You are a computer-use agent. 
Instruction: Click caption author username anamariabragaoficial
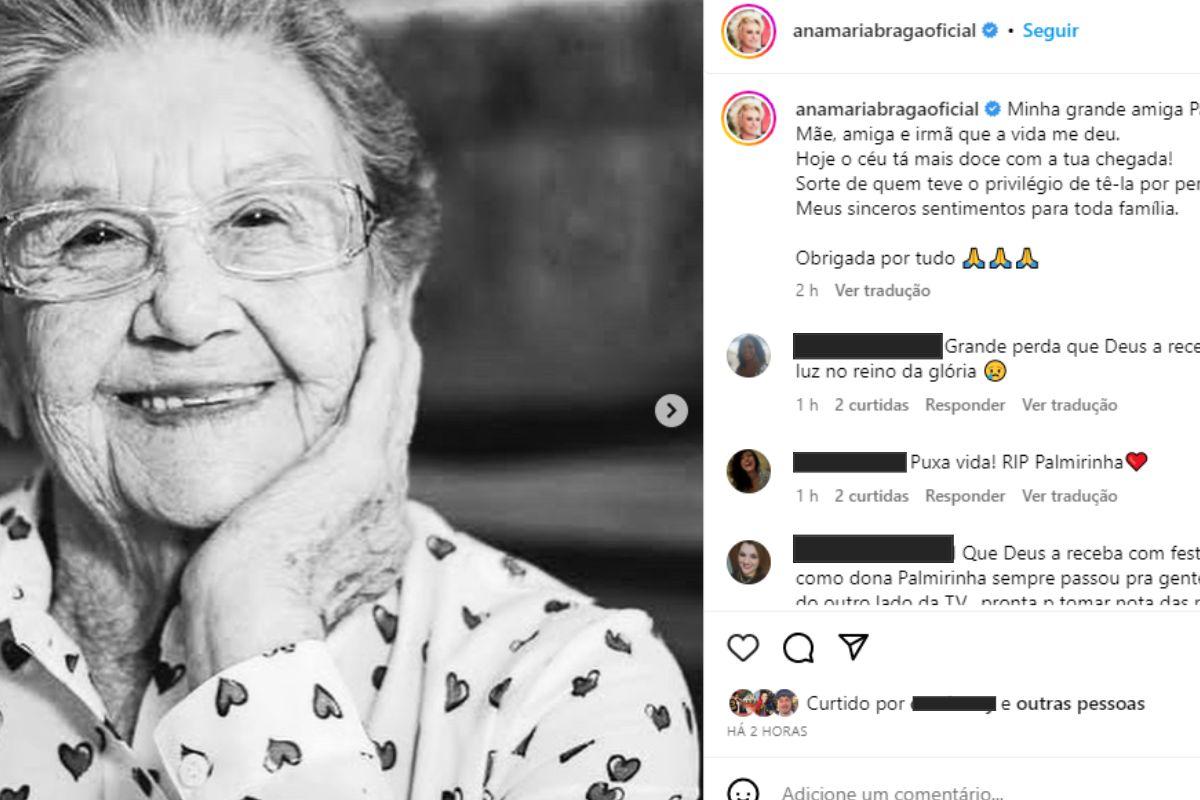884,109
